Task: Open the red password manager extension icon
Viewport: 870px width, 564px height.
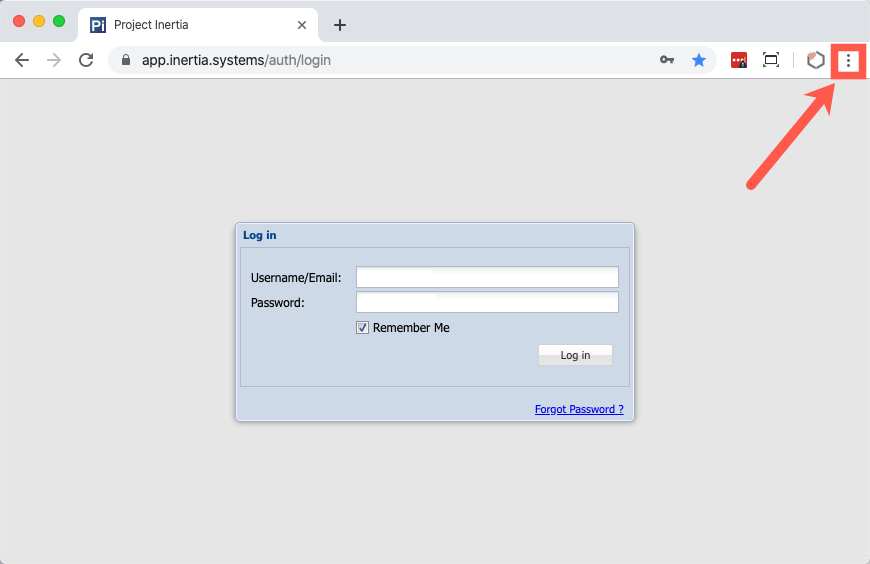Action: click(x=739, y=60)
